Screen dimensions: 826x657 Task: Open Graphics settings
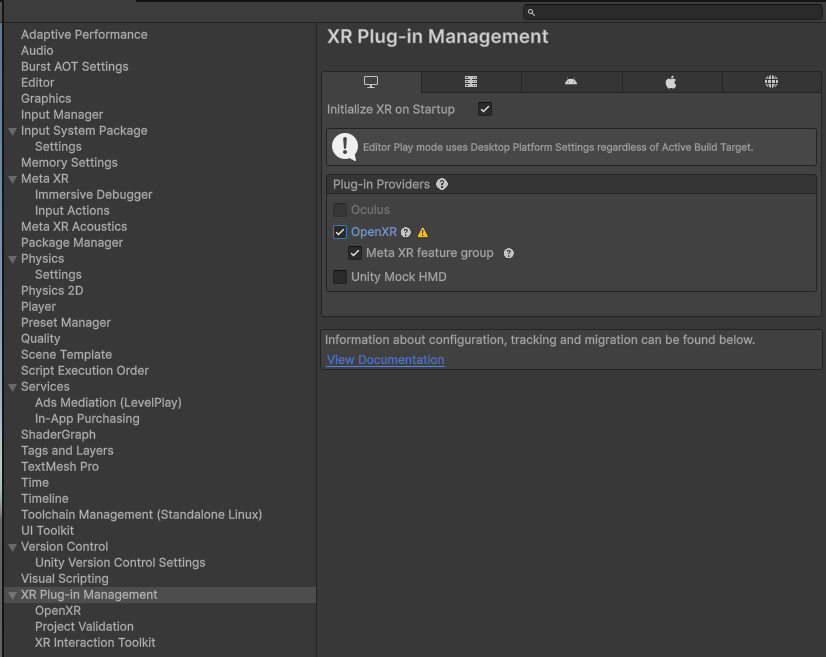point(46,99)
